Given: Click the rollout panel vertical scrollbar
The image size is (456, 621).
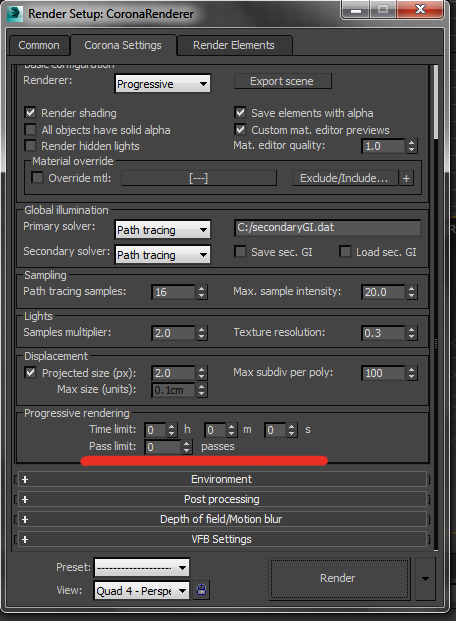Looking at the screenshot, I should (436, 102).
